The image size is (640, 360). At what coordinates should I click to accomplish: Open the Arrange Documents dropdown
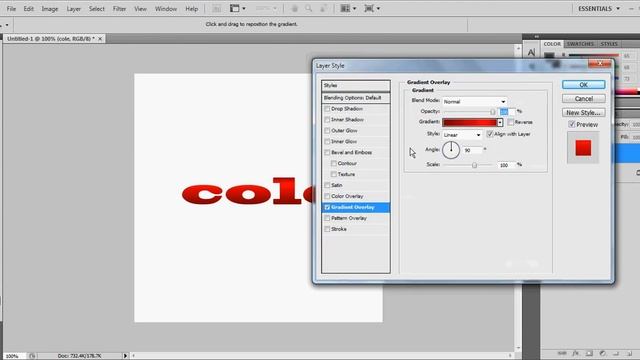point(348,9)
